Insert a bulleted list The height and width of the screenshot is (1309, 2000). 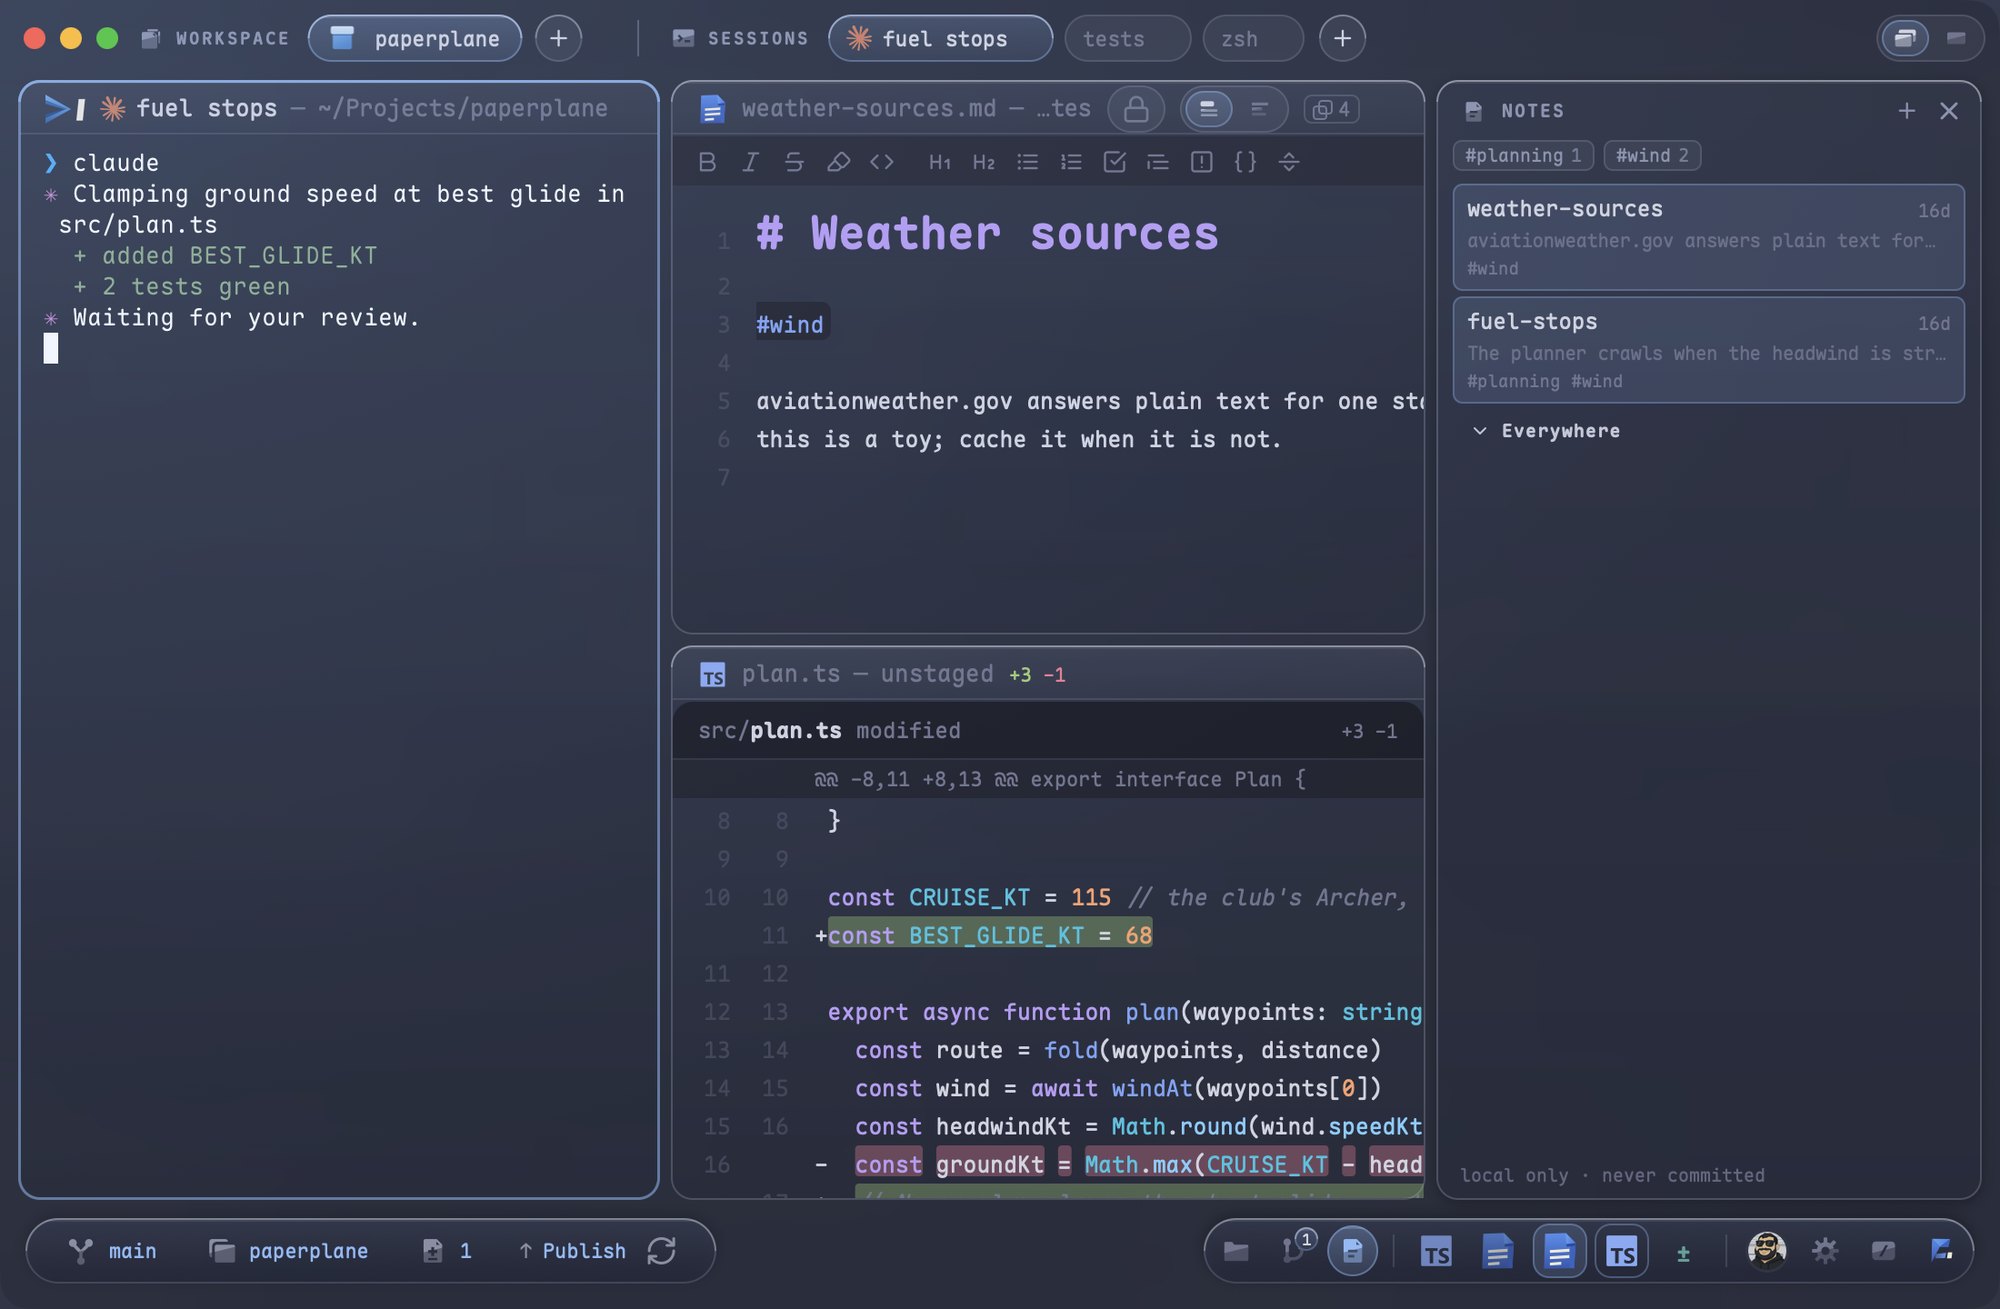(x=1028, y=162)
